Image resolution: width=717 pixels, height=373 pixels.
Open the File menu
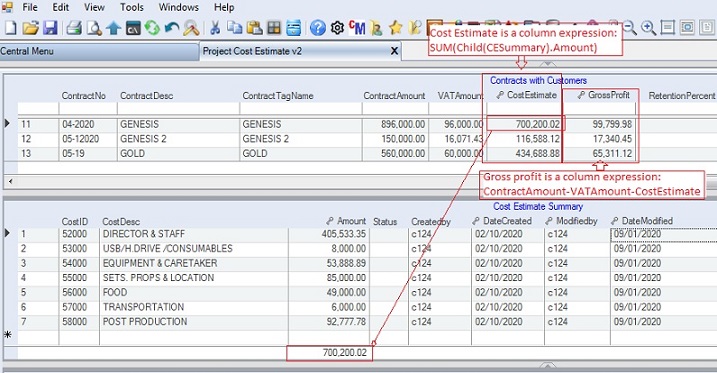(30, 7)
